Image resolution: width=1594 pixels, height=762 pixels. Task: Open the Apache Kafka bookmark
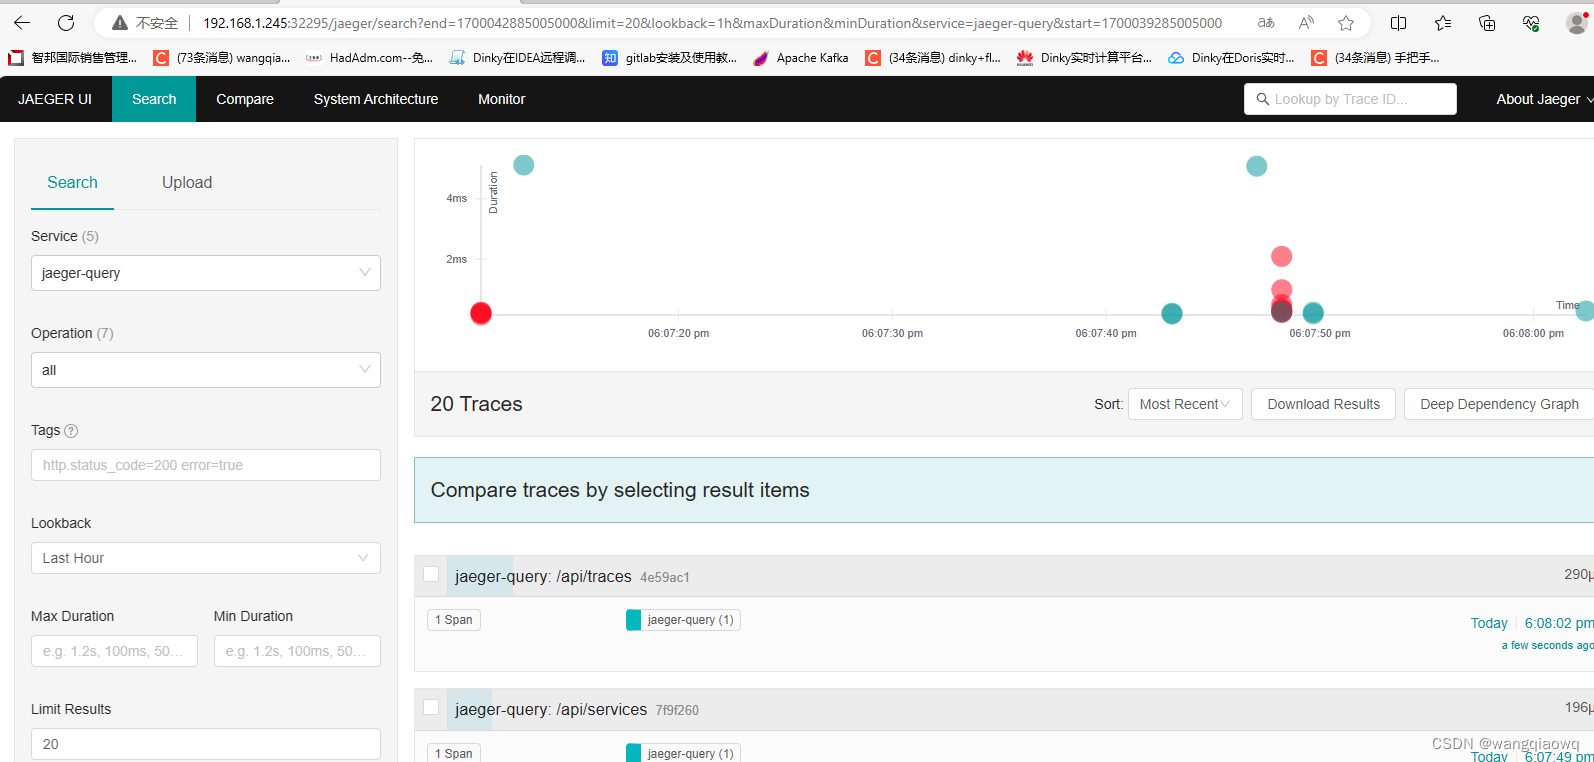[x=801, y=58]
